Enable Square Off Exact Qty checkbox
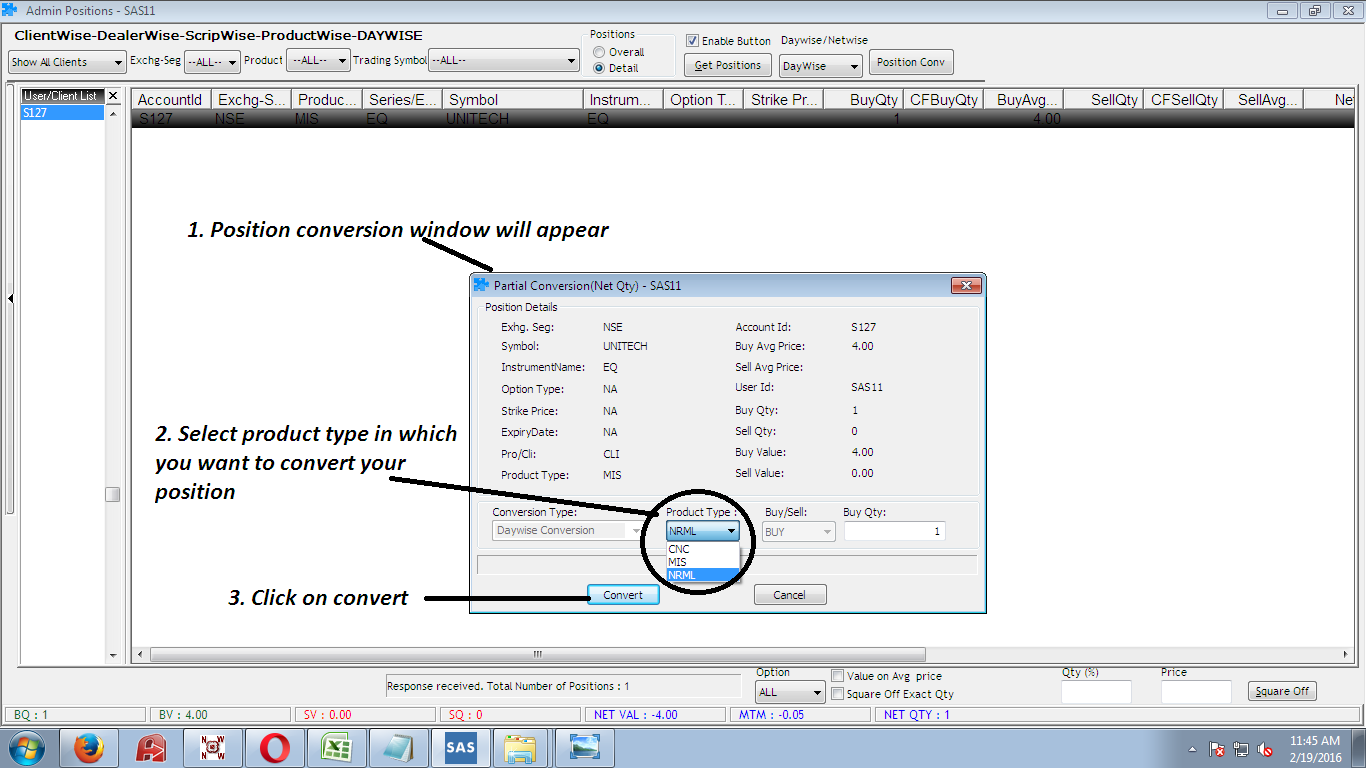 (838, 694)
